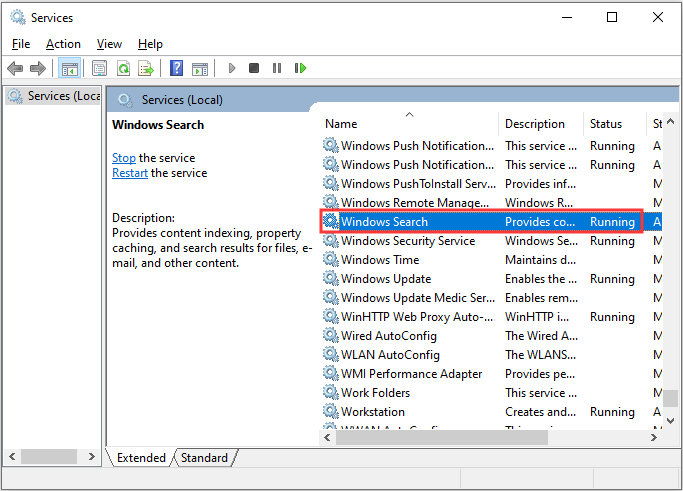Click the Restart the service link
The height and width of the screenshot is (491, 683).
pos(130,173)
